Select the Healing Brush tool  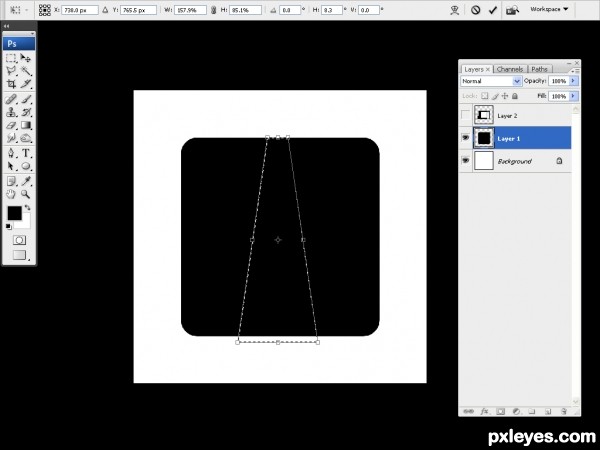(11, 99)
